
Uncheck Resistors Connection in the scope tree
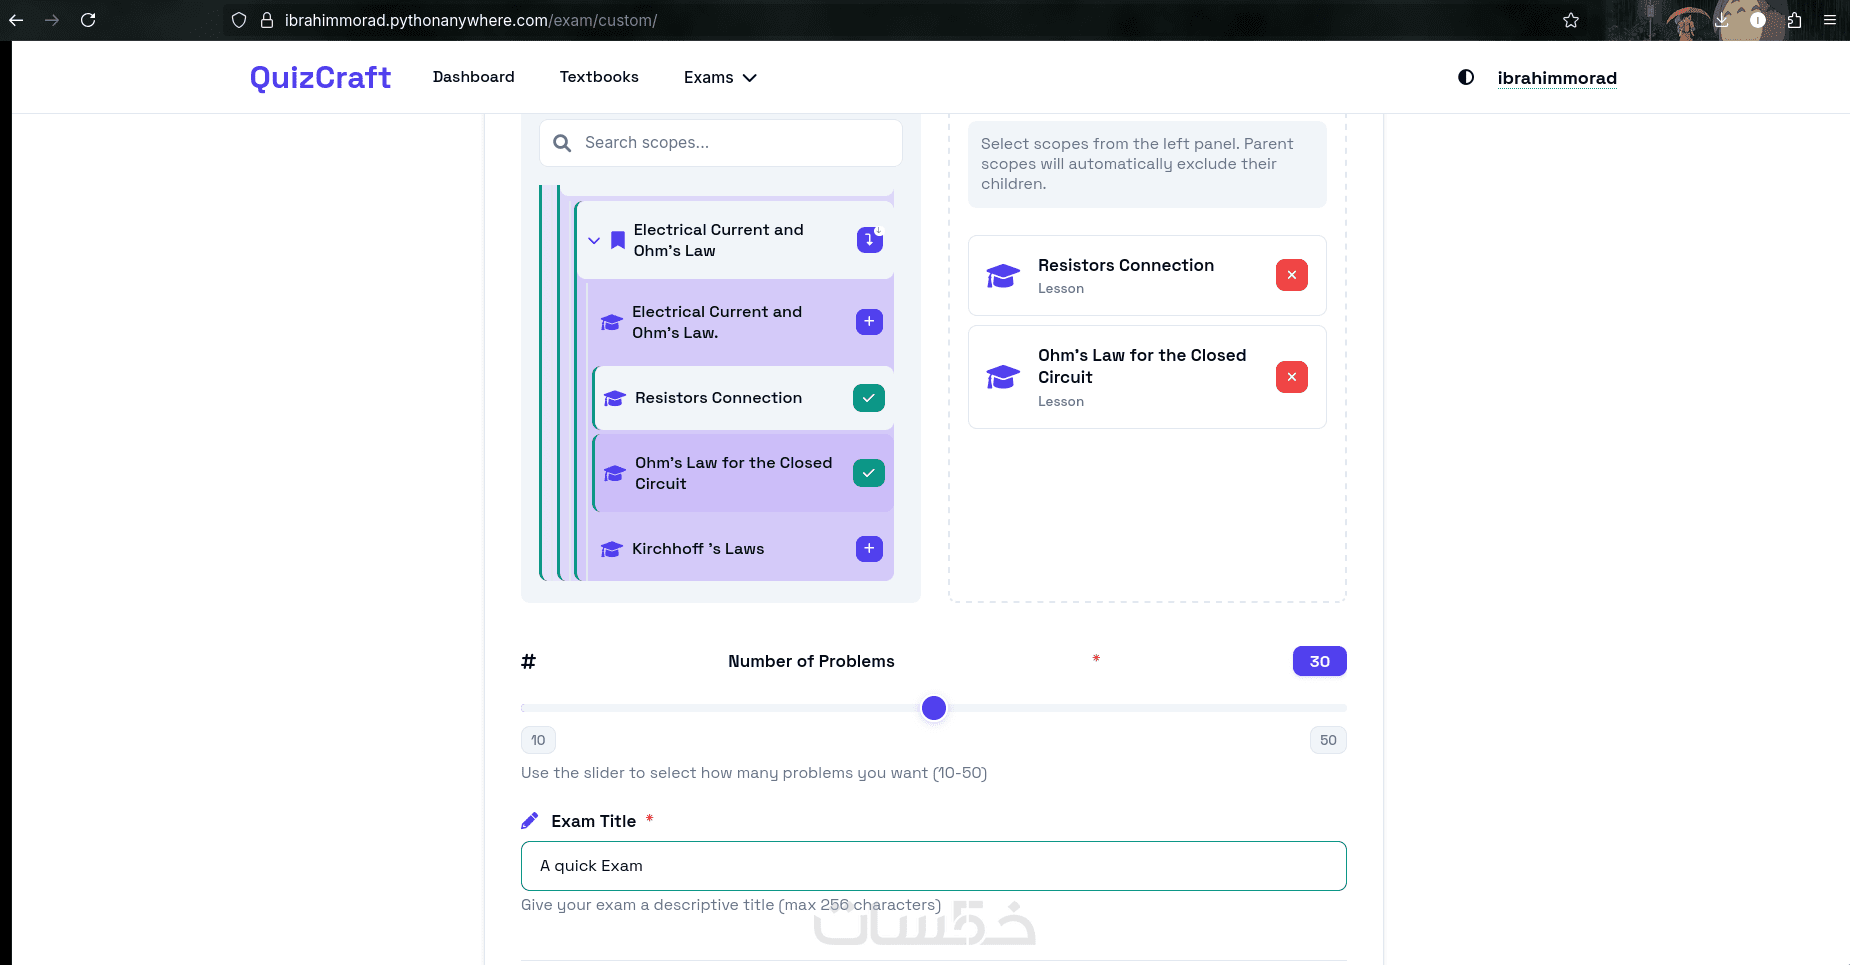(869, 398)
